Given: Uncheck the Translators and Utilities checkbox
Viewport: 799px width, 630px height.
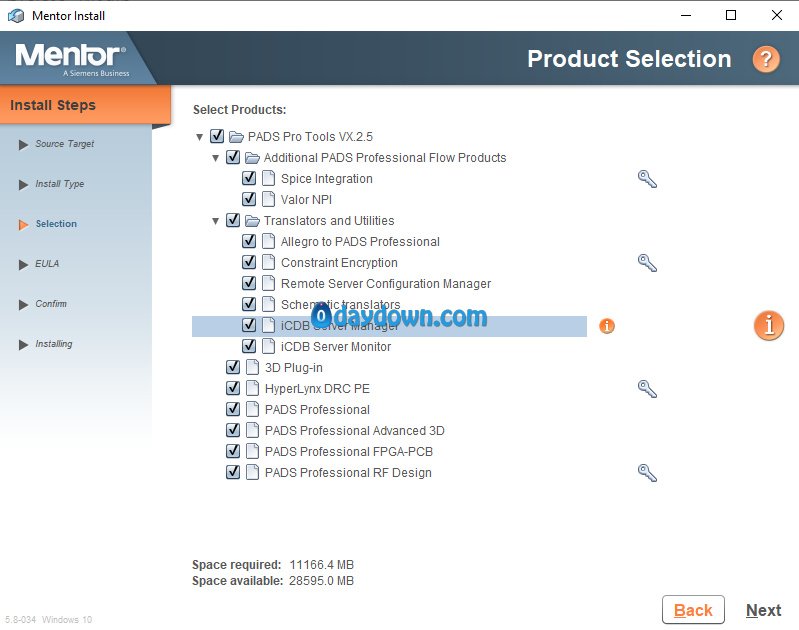Looking at the screenshot, I should pyautogui.click(x=233, y=220).
